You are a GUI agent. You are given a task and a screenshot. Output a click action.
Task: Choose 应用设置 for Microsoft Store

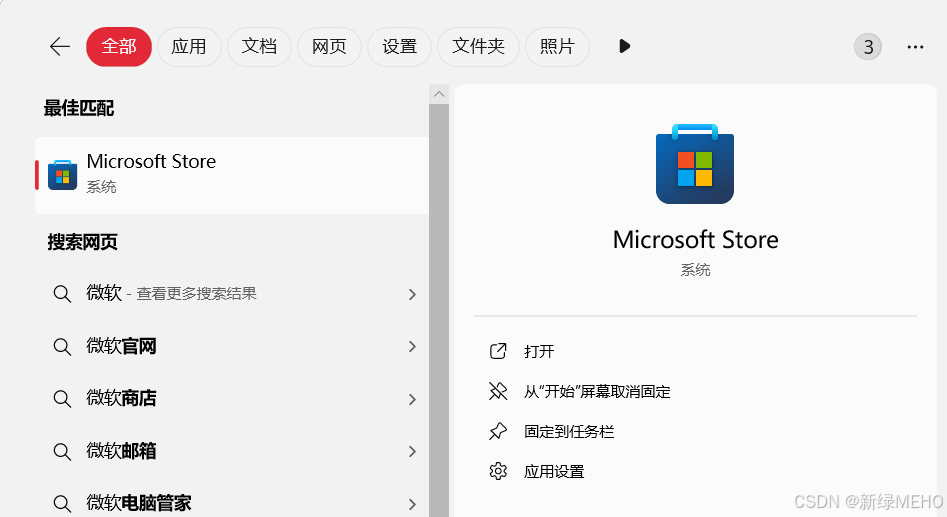pos(554,471)
